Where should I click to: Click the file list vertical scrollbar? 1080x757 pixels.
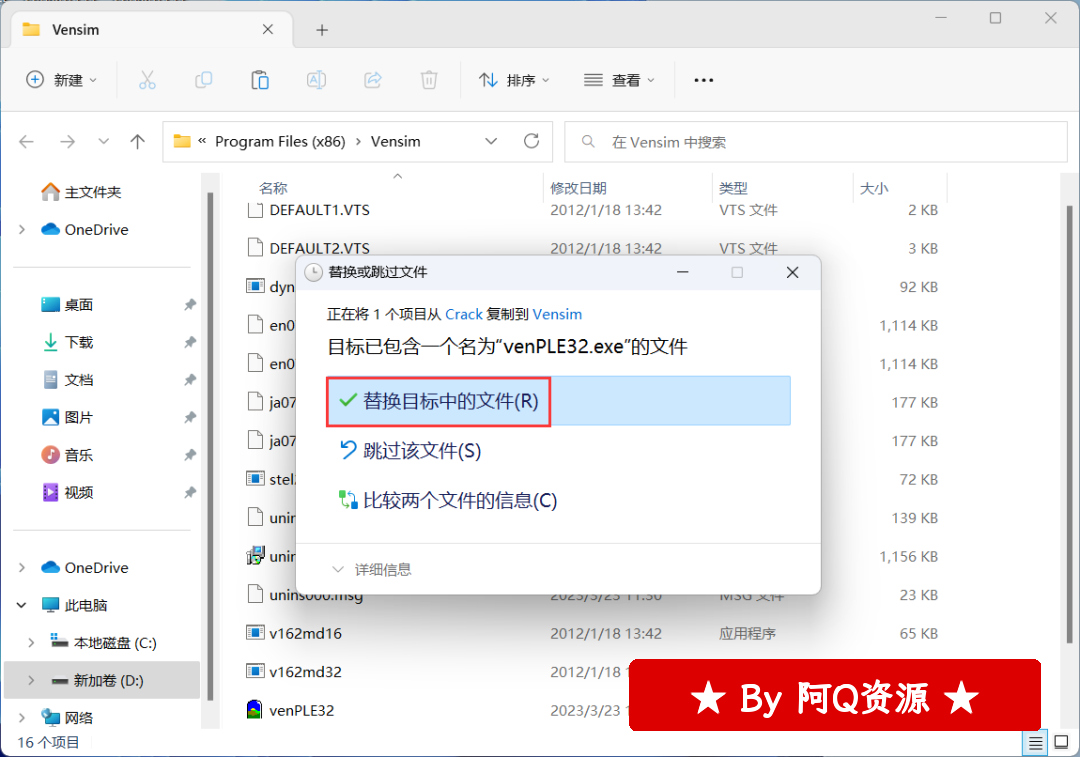tap(1069, 424)
